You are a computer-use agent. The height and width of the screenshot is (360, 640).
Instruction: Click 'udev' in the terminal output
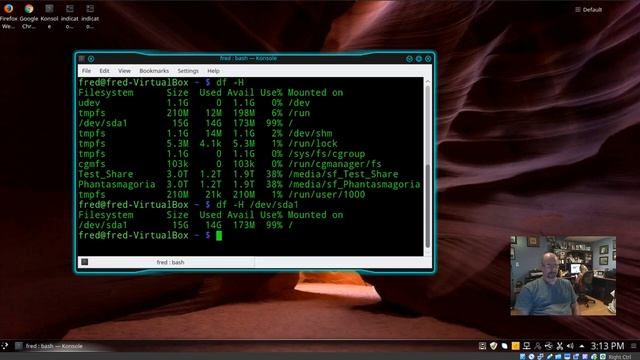tap(89, 103)
